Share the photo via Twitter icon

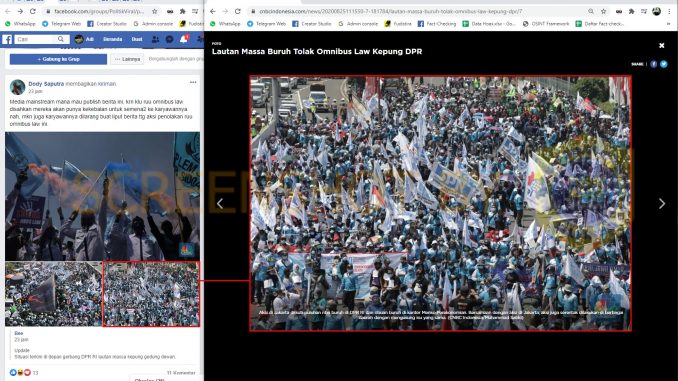click(x=664, y=64)
